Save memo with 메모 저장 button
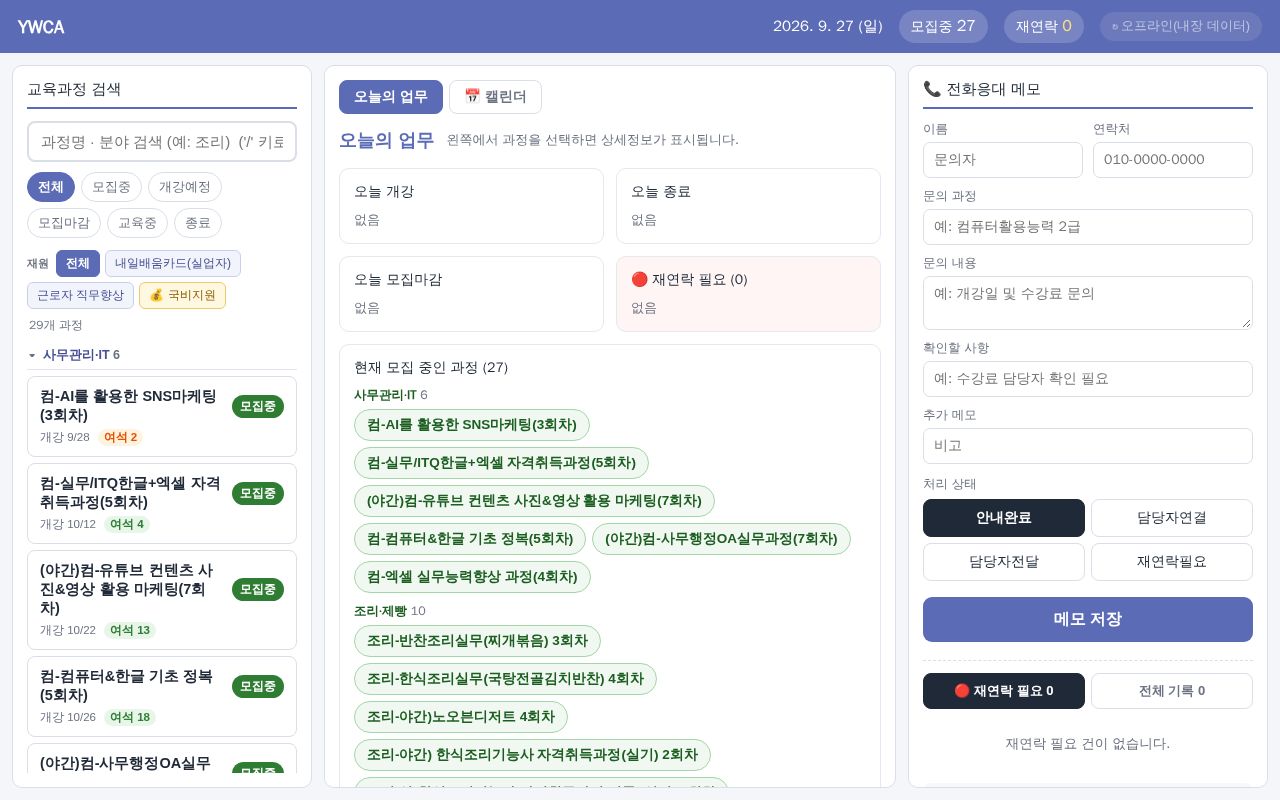Viewport: 1280px width, 800px height. tap(1088, 619)
